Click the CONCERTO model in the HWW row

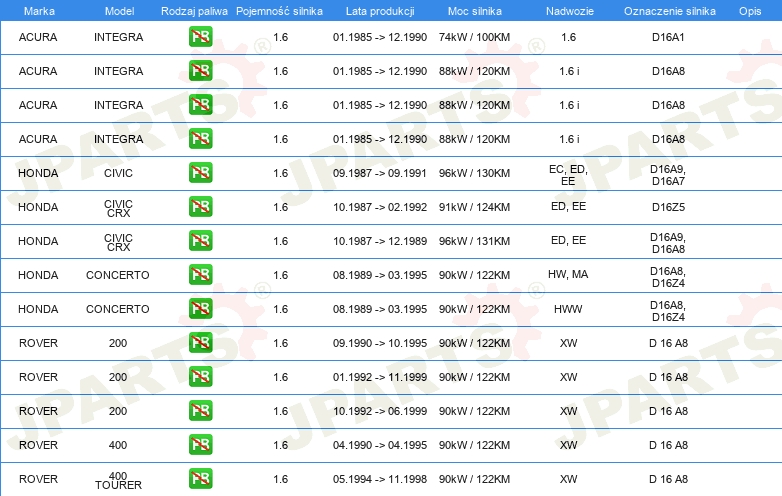tap(118, 309)
